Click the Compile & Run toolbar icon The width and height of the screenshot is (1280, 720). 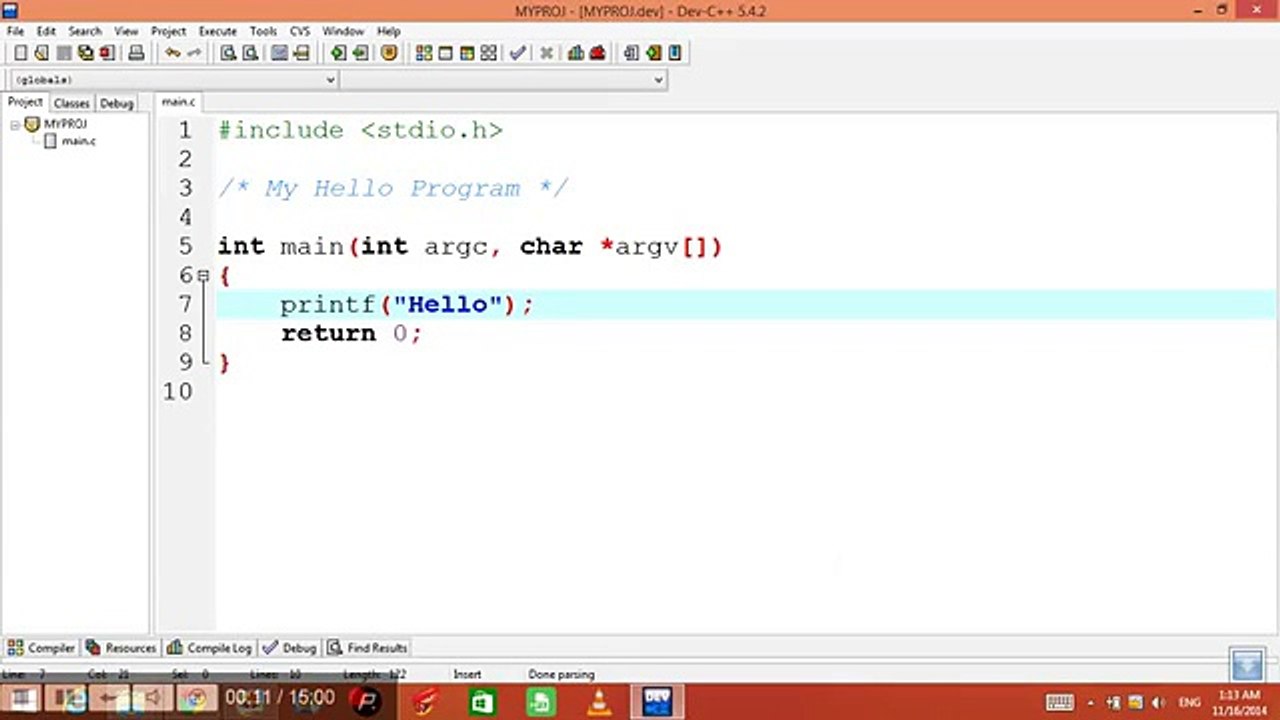pyautogui.click(x=467, y=53)
